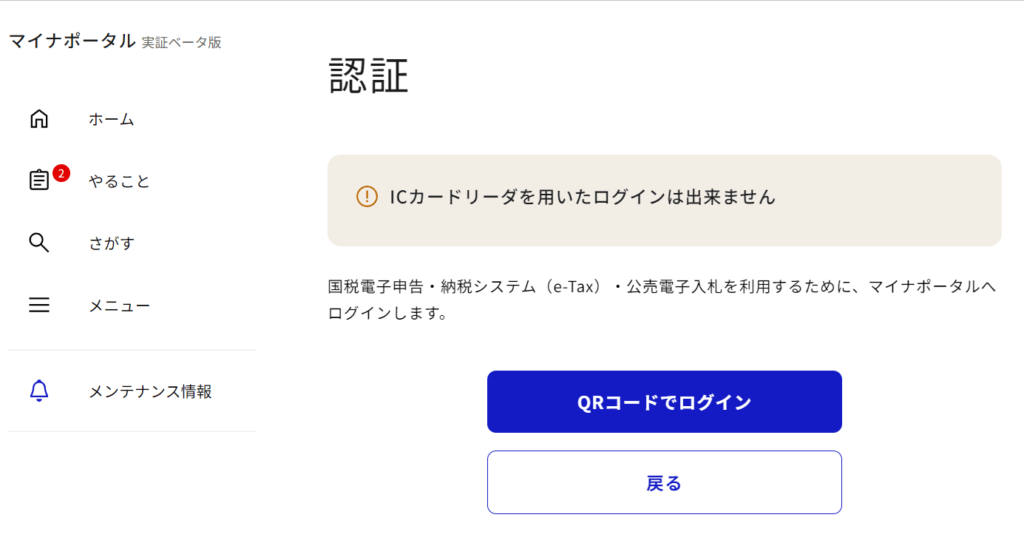Screen dimensions: 1024x543
Task: Open the やること clipboard icon
Action: coord(39,181)
